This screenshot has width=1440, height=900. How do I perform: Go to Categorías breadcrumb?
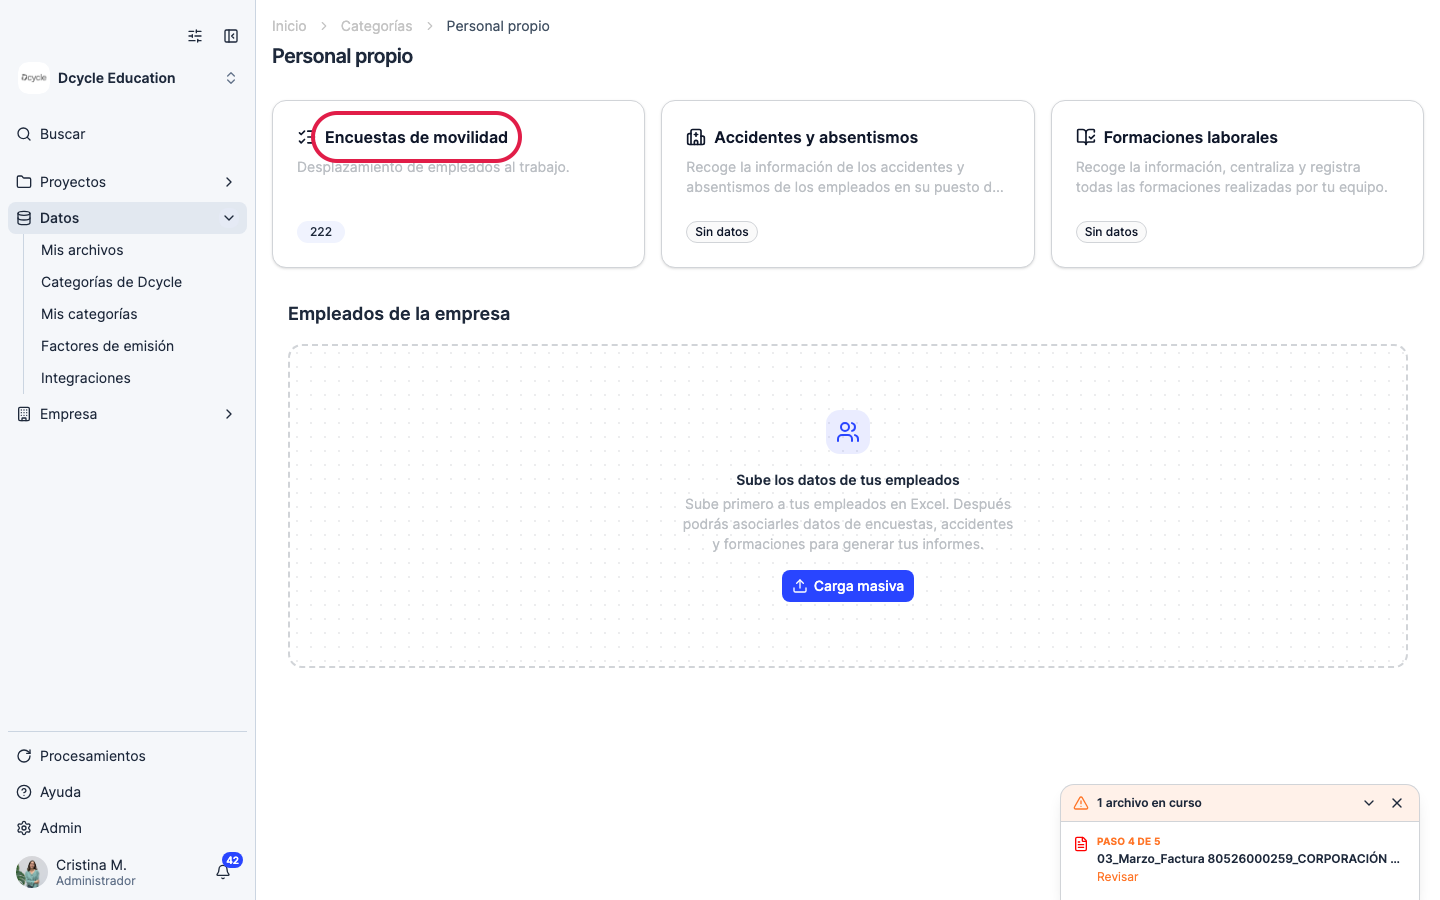376,26
